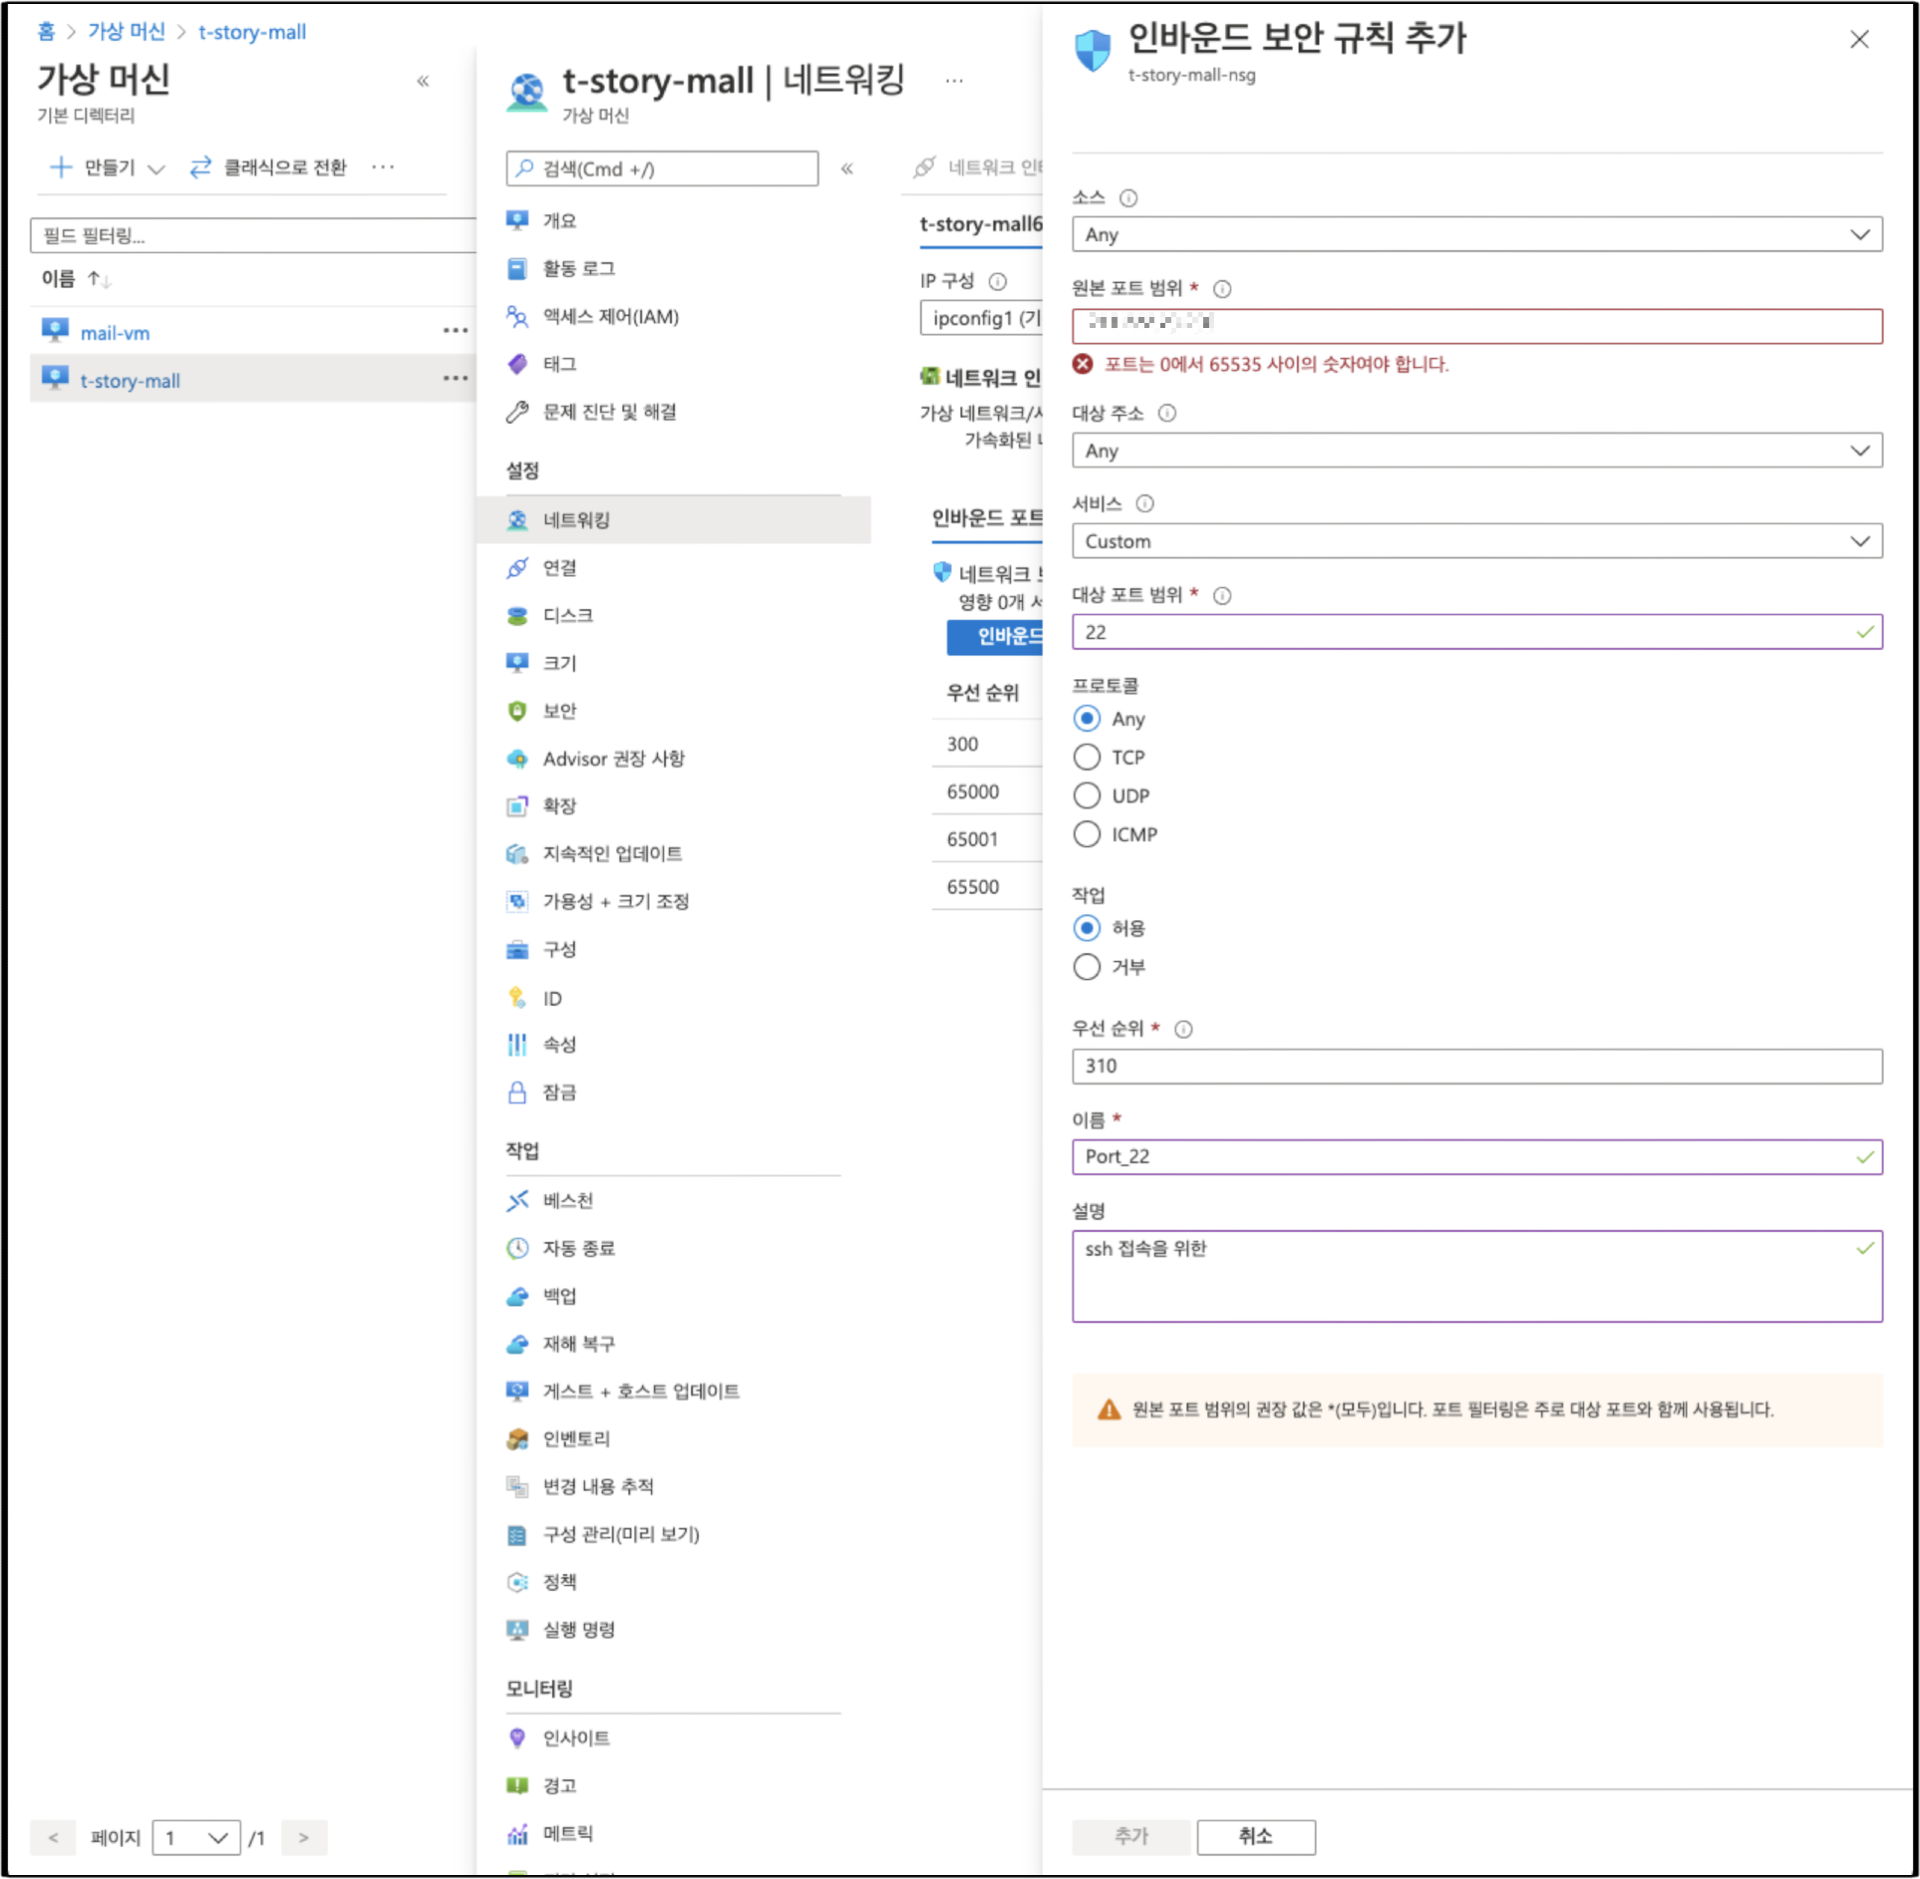Viewport: 1920px width, 1879px height.
Task: Open the 소스 dropdown
Action: (1476, 235)
